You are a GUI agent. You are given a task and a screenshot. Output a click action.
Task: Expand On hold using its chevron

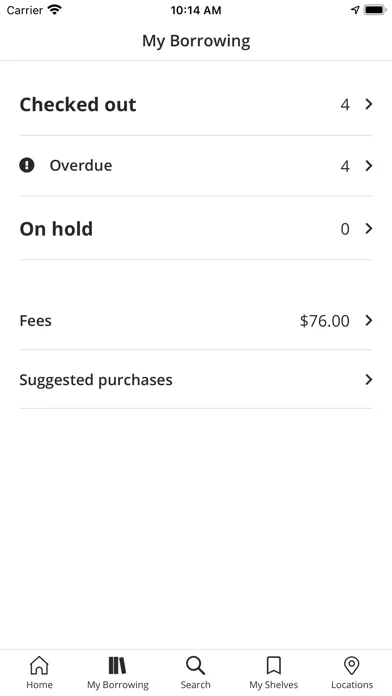click(368, 228)
